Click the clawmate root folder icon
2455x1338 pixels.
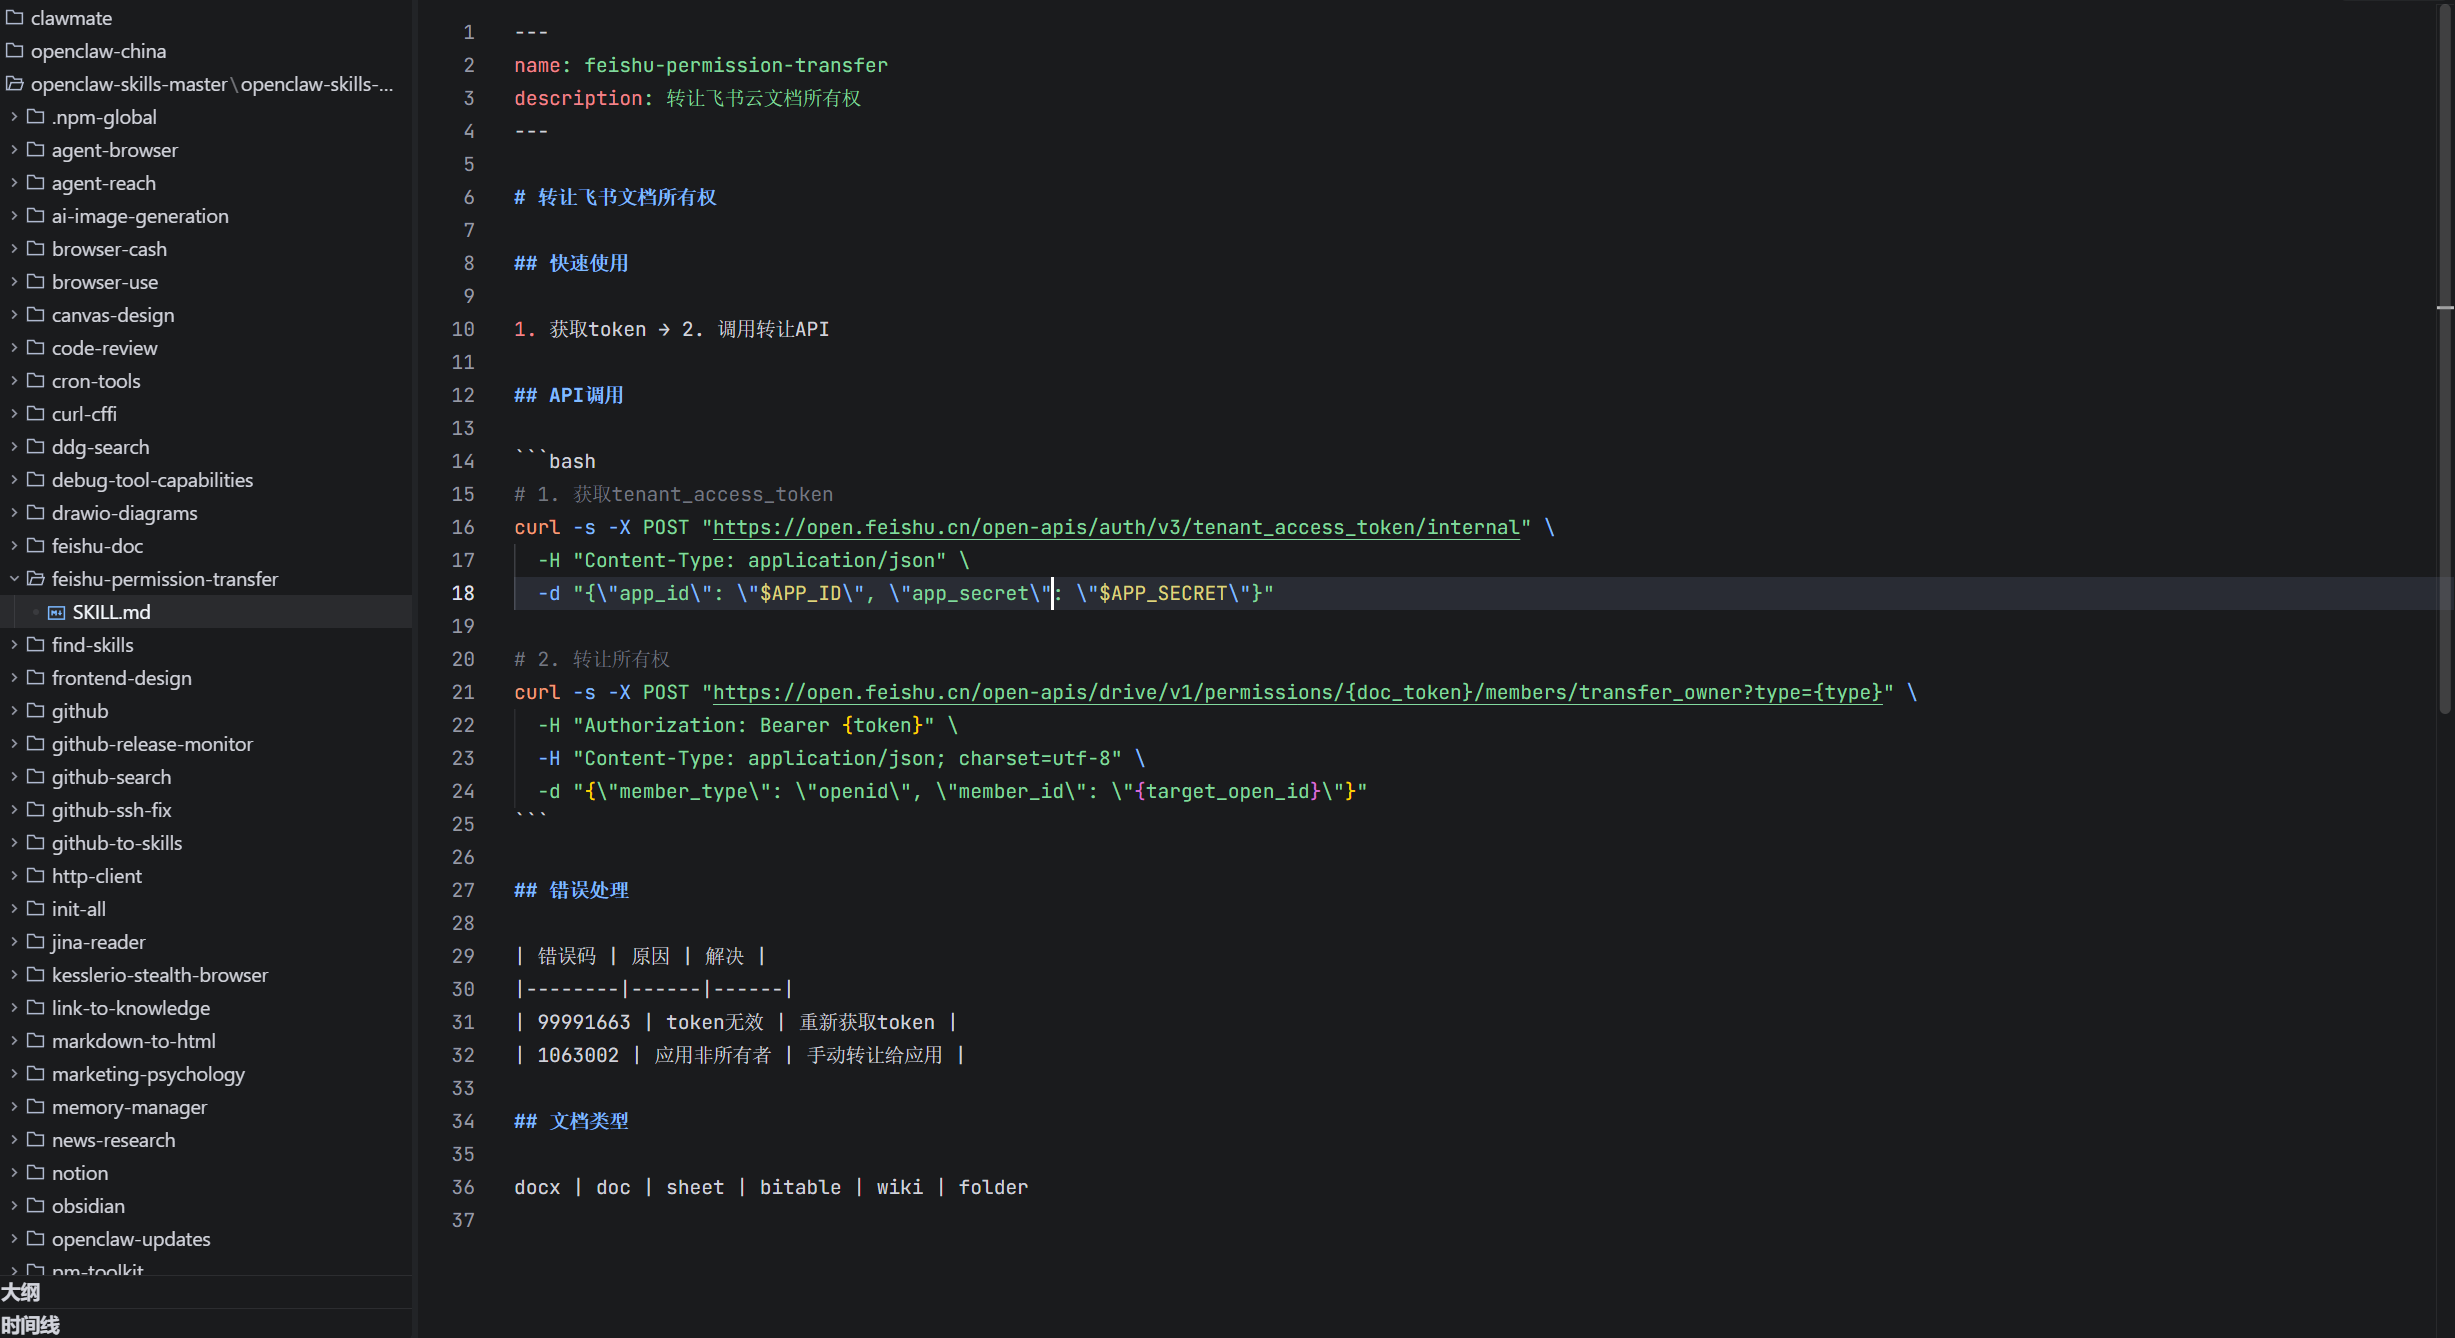tap(15, 18)
